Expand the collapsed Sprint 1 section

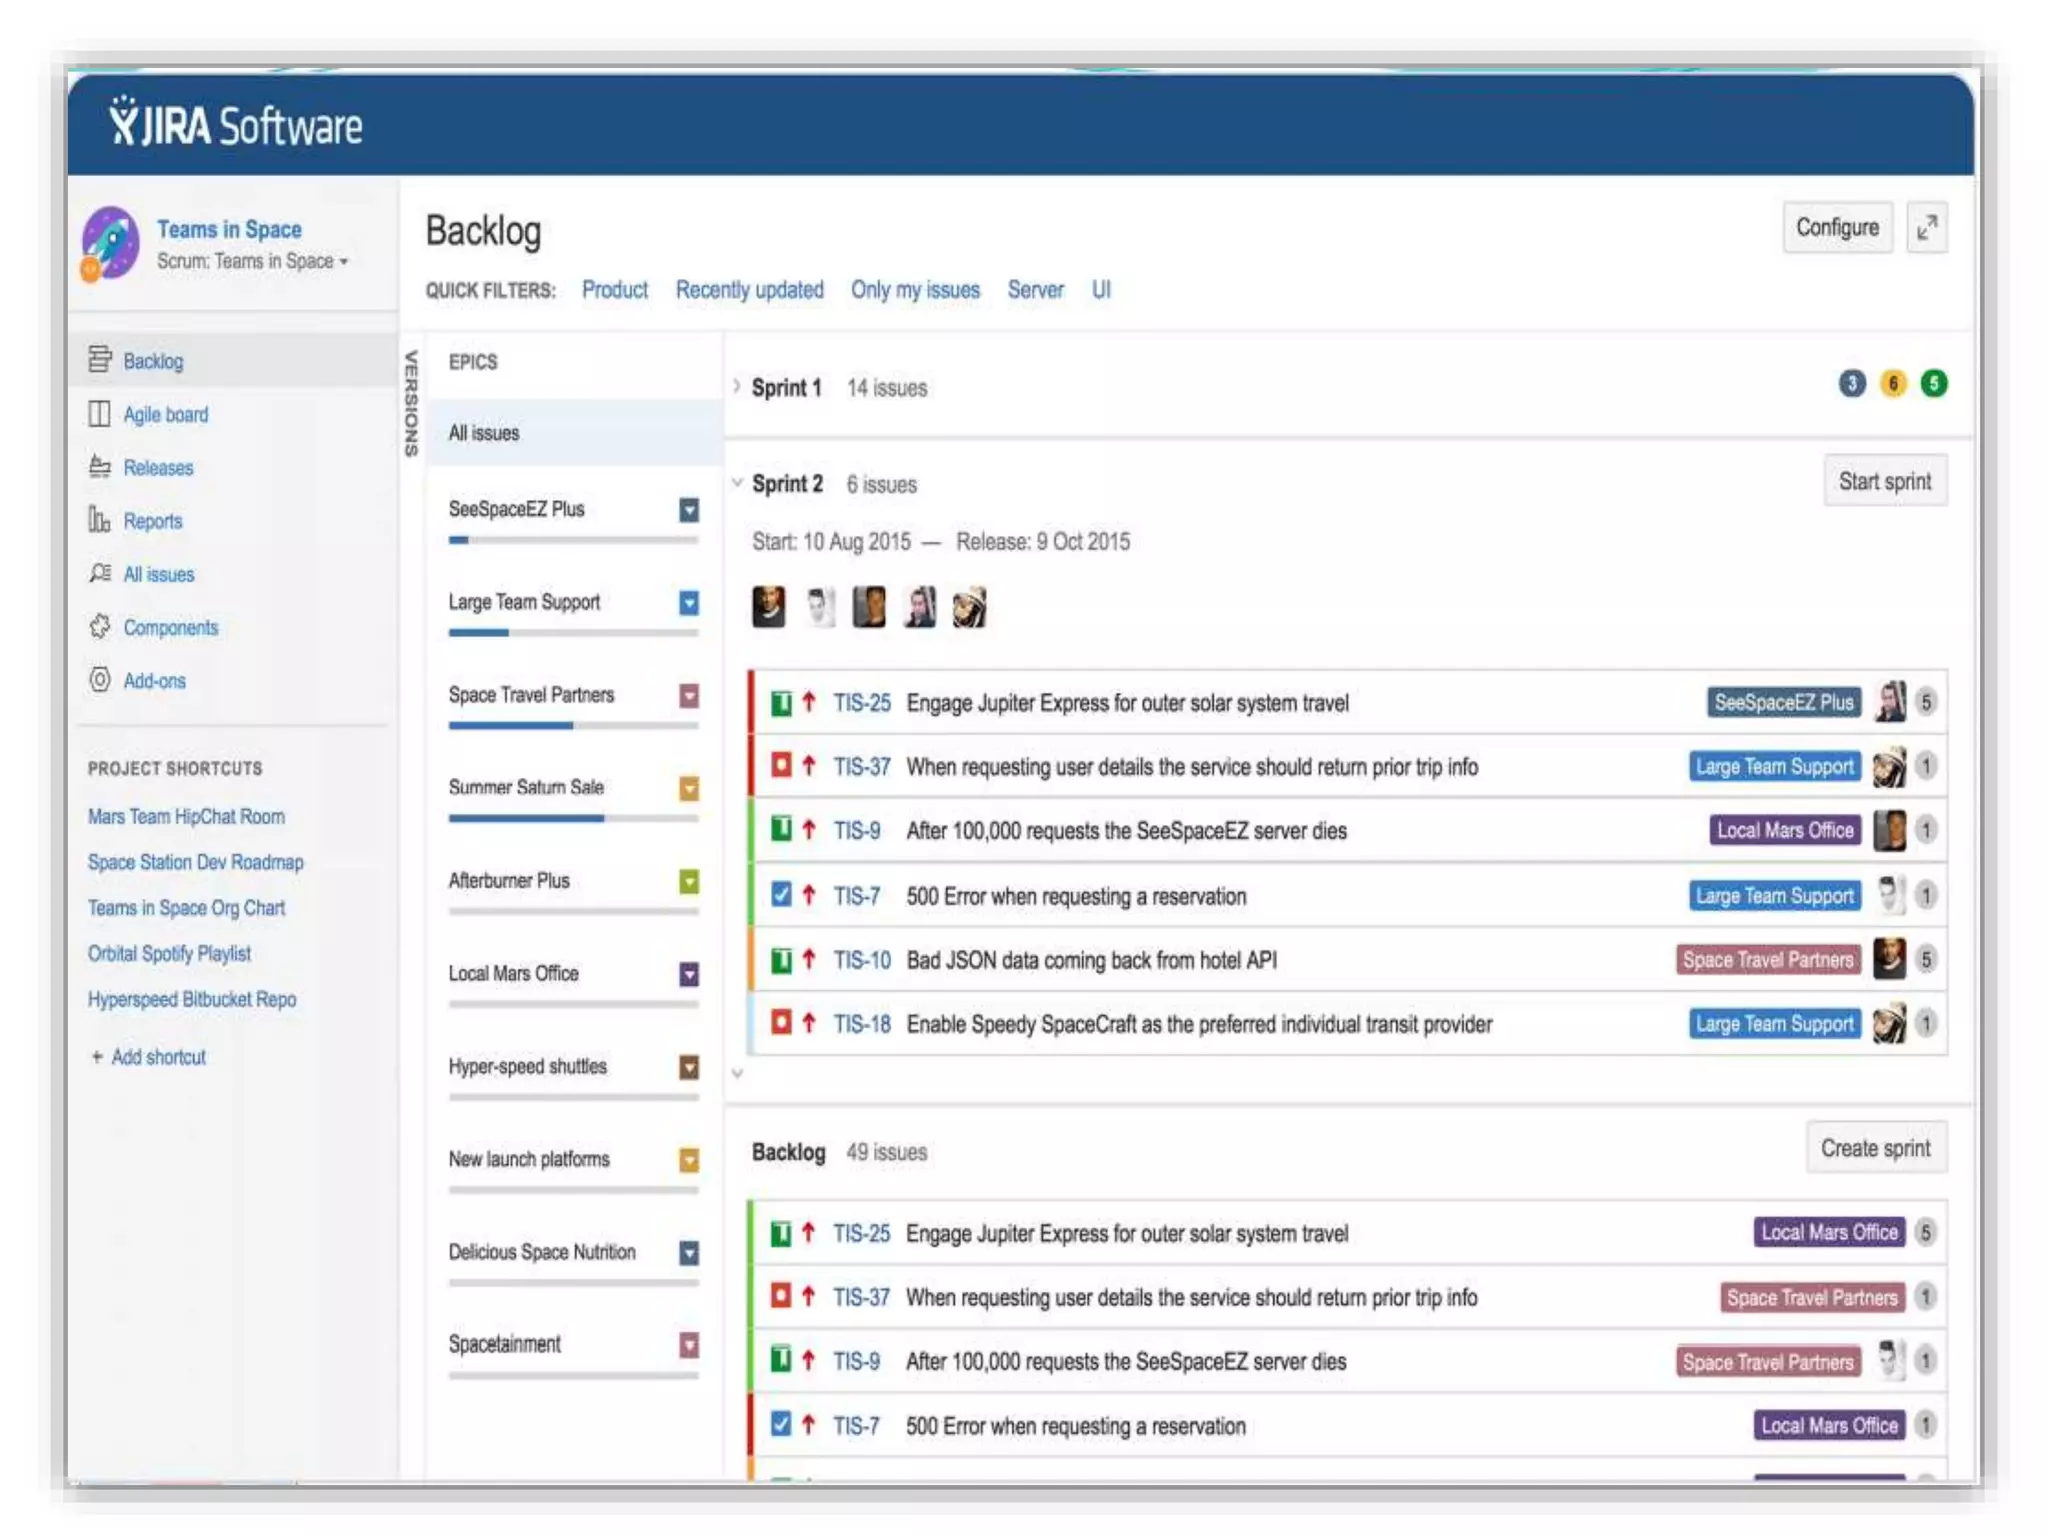click(737, 386)
